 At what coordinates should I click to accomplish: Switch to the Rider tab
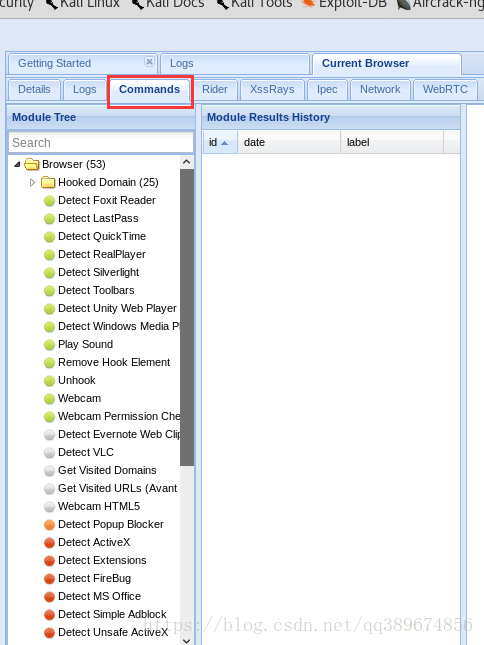[x=215, y=89]
